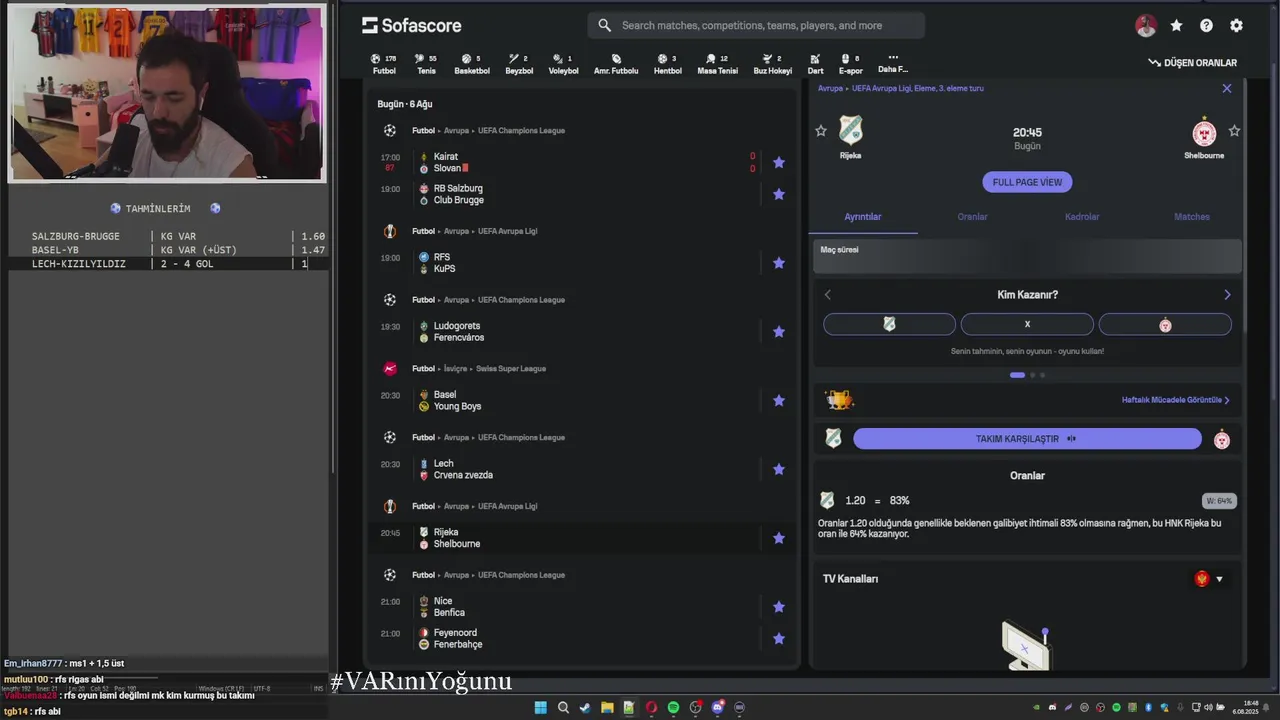Open the Buz Hokeyi category
Image resolution: width=1280 pixels, height=720 pixels.
772,64
